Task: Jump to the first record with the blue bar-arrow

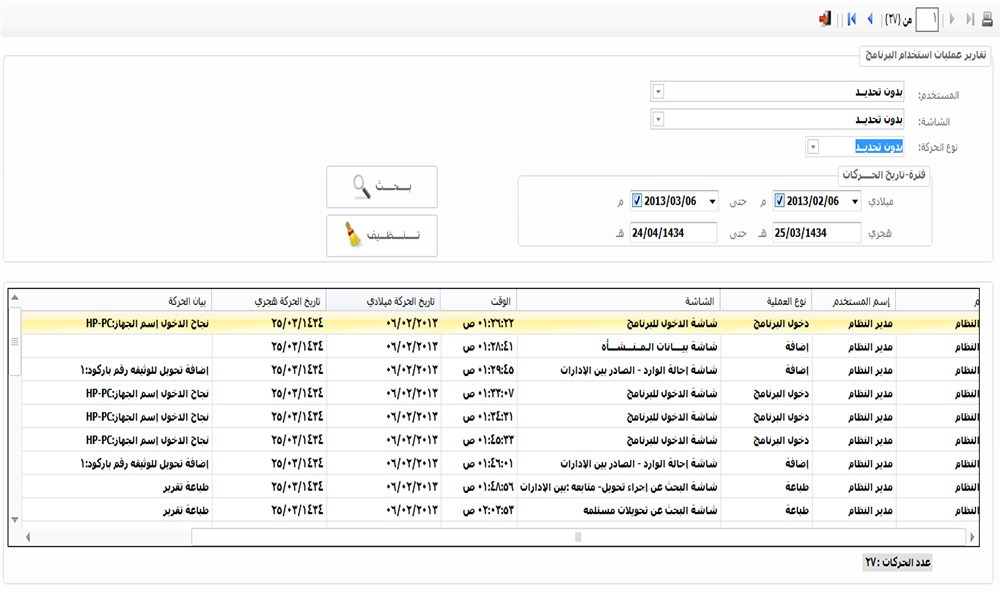Action: (851, 19)
